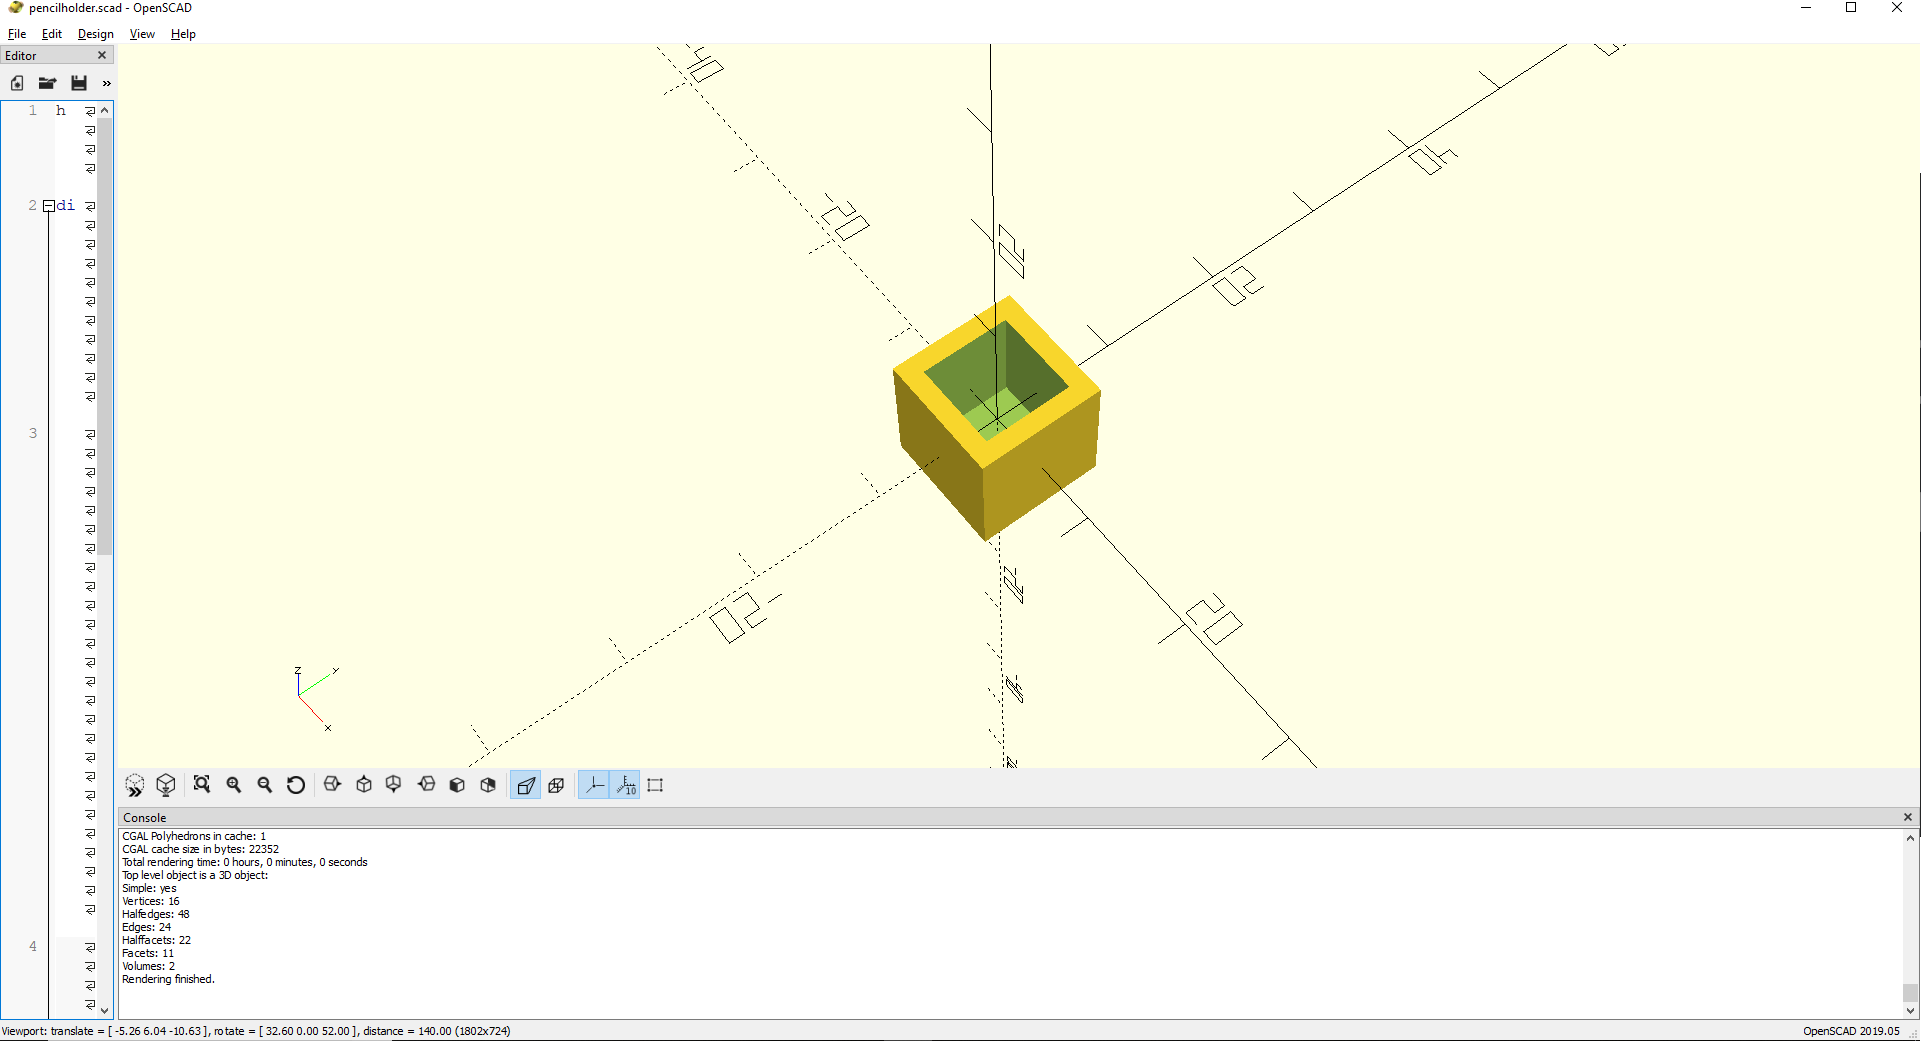
Task: Toggle the Show Scale Markers button
Action: tap(626, 785)
